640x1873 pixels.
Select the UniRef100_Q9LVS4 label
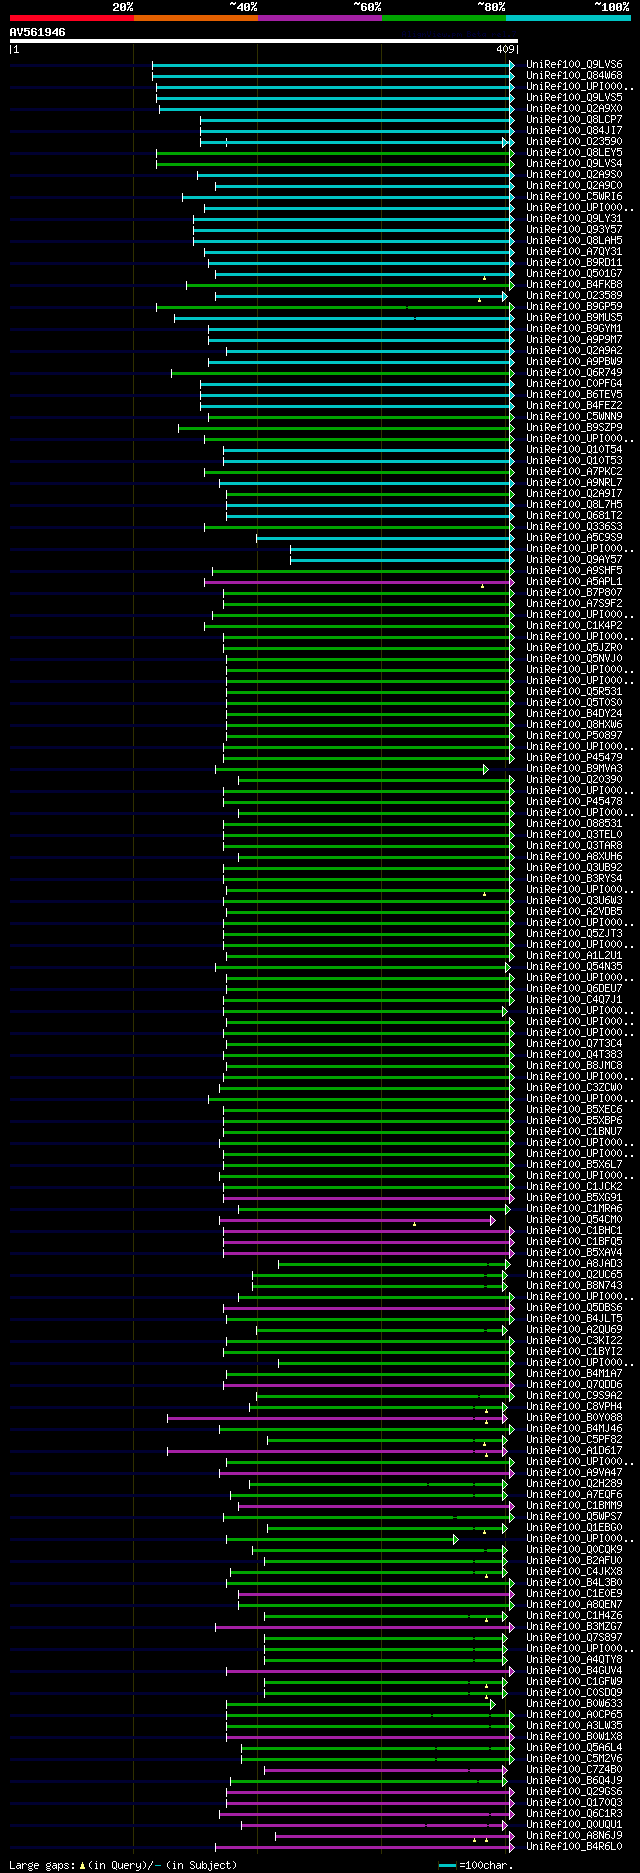tap(574, 164)
